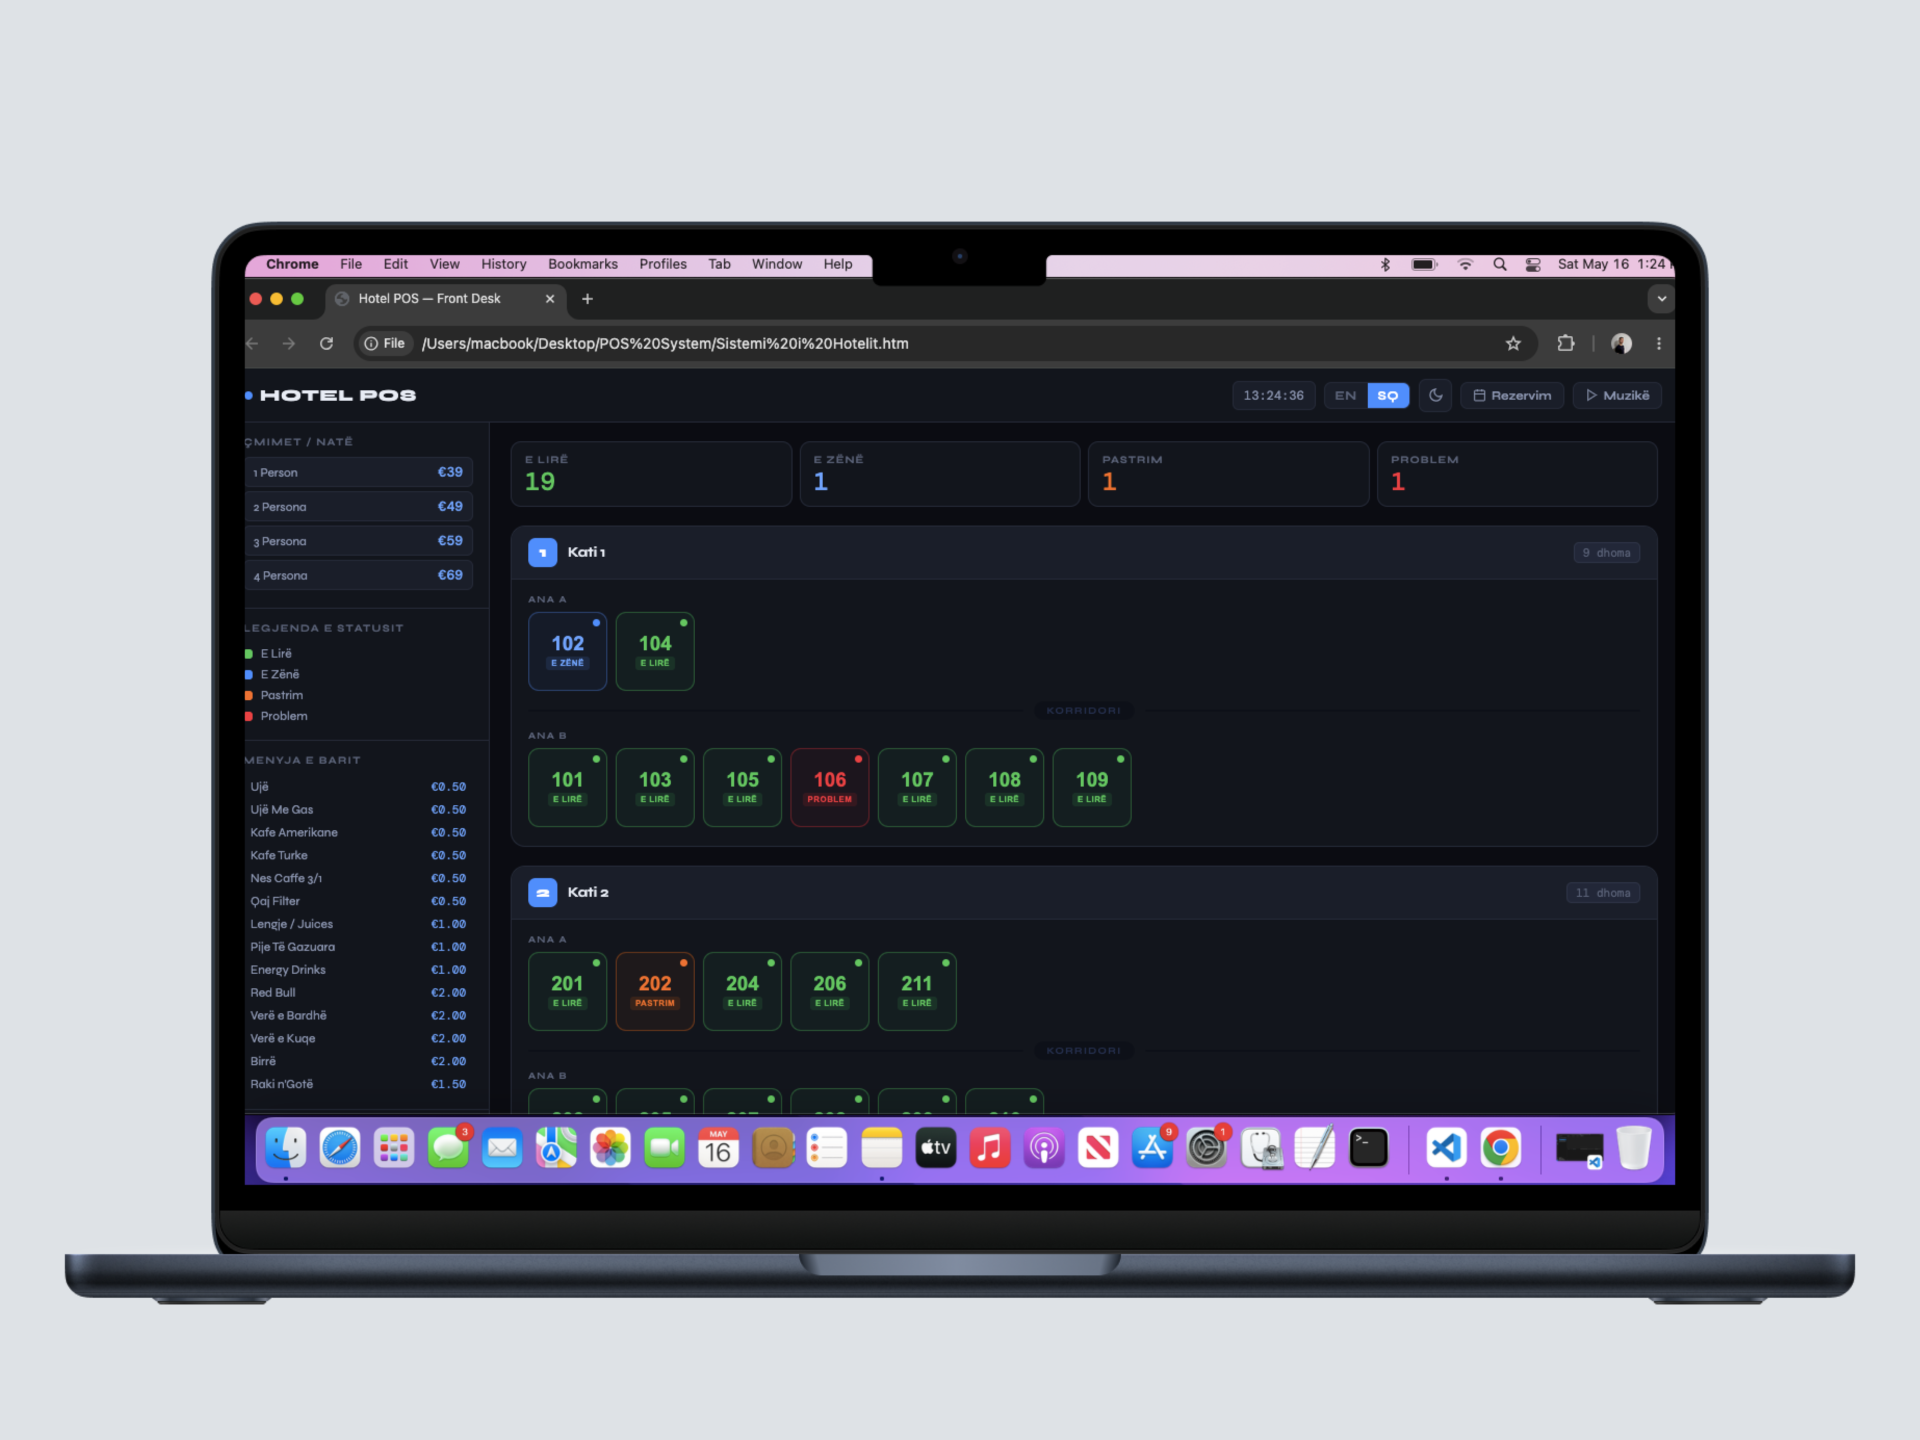Open Chrome three-dot menu
Viewport: 1920px width, 1440px height.
pyautogui.click(x=1659, y=344)
